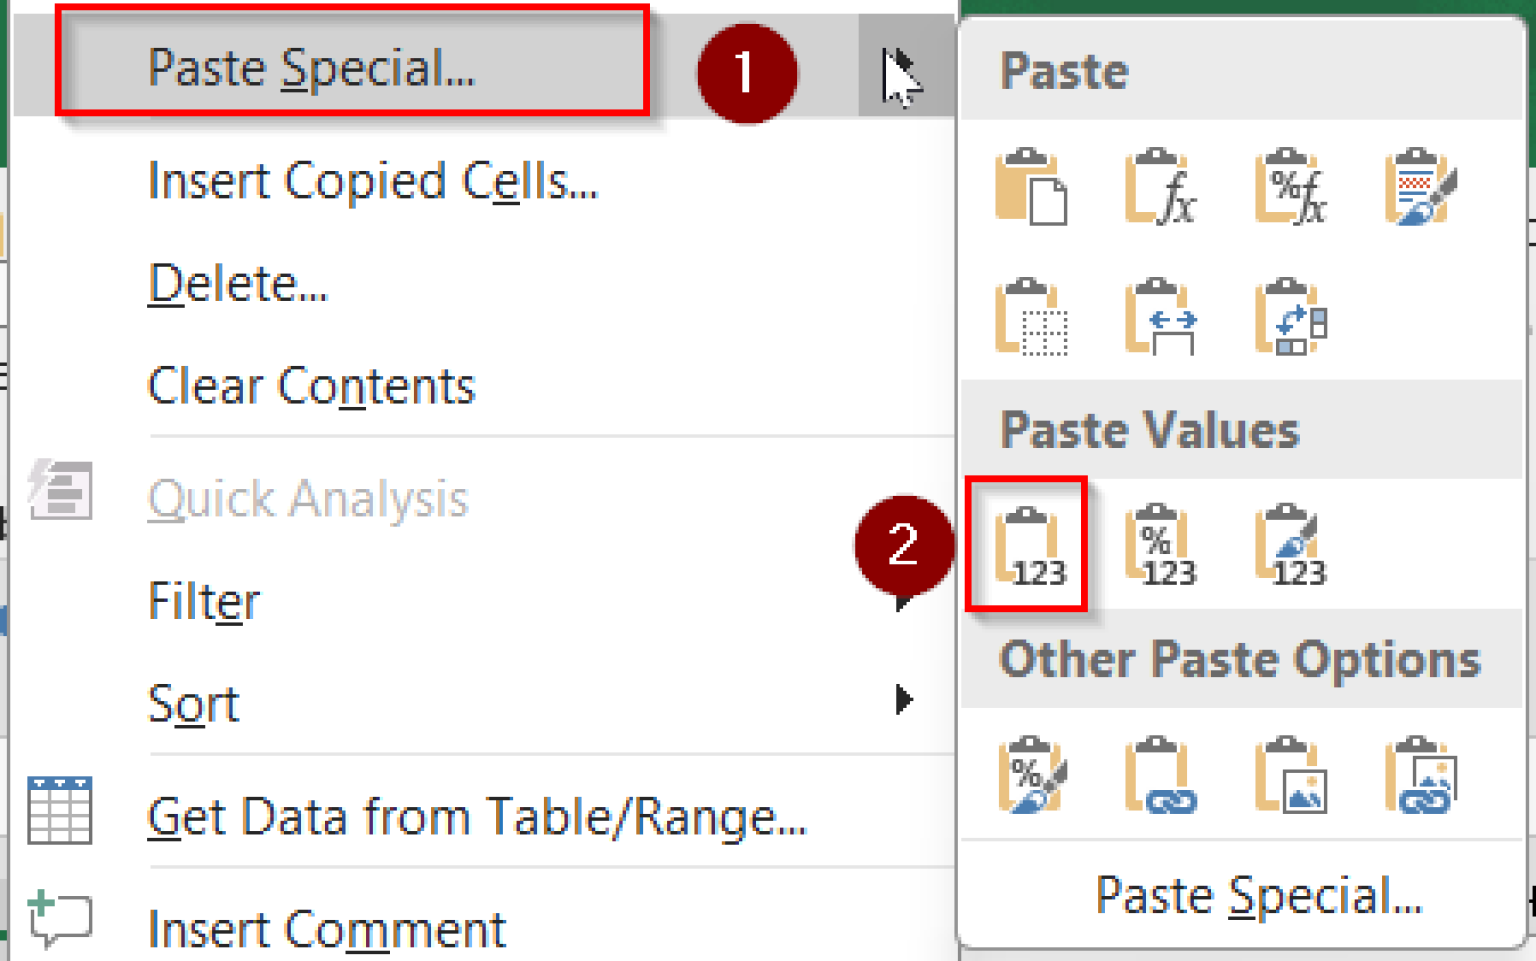Choose Clear Contents
The height and width of the screenshot is (961, 1536).
311,386
